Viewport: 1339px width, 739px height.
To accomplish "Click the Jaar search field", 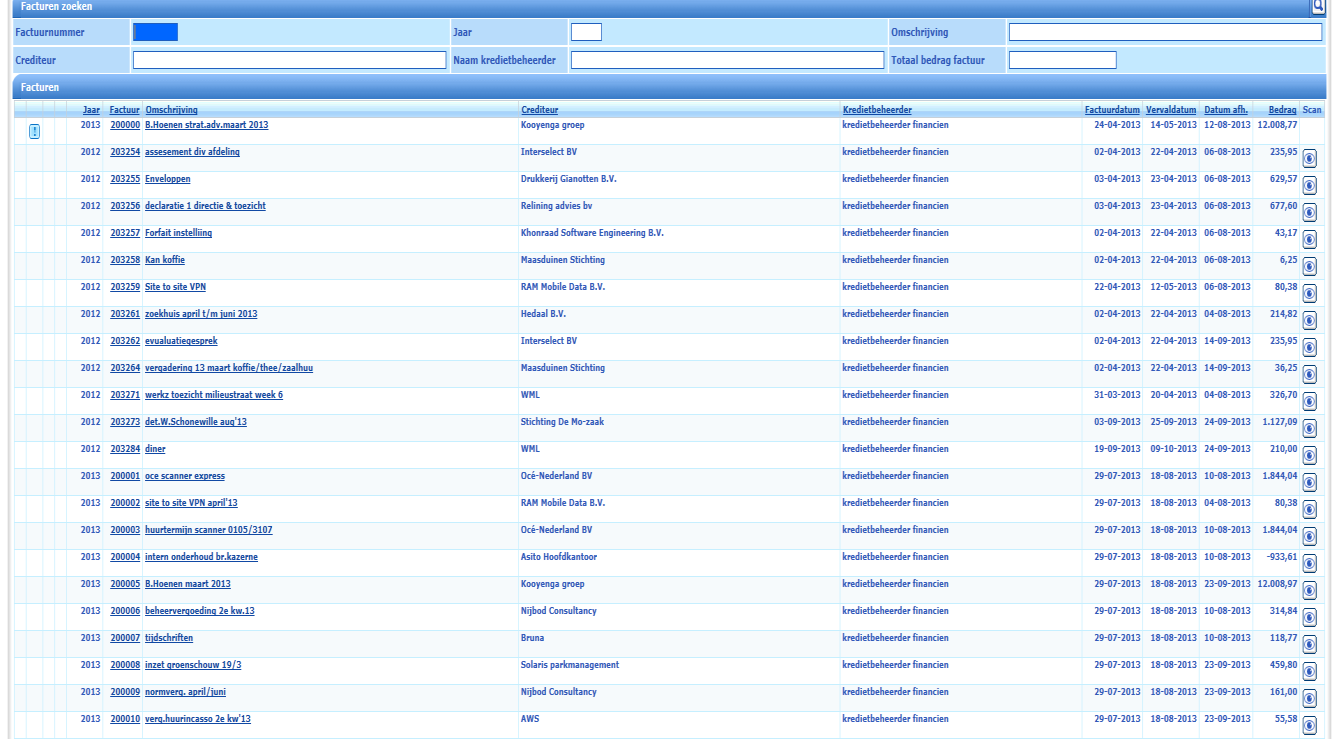I will coord(586,32).
